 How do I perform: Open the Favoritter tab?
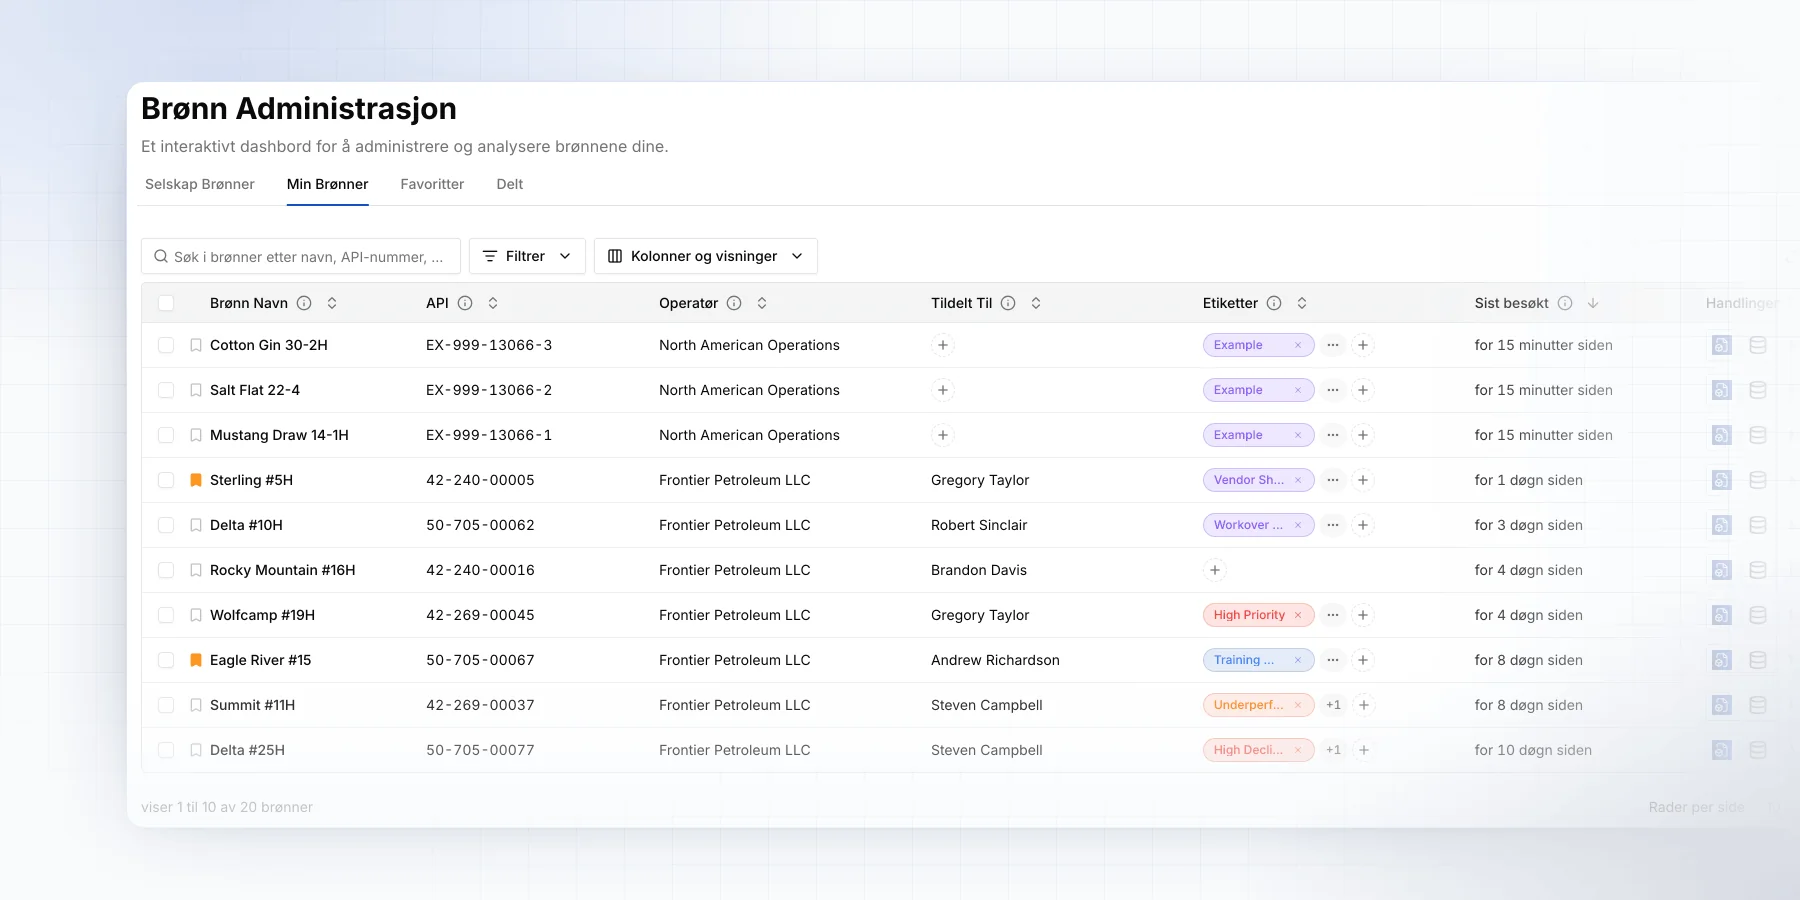coord(432,184)
